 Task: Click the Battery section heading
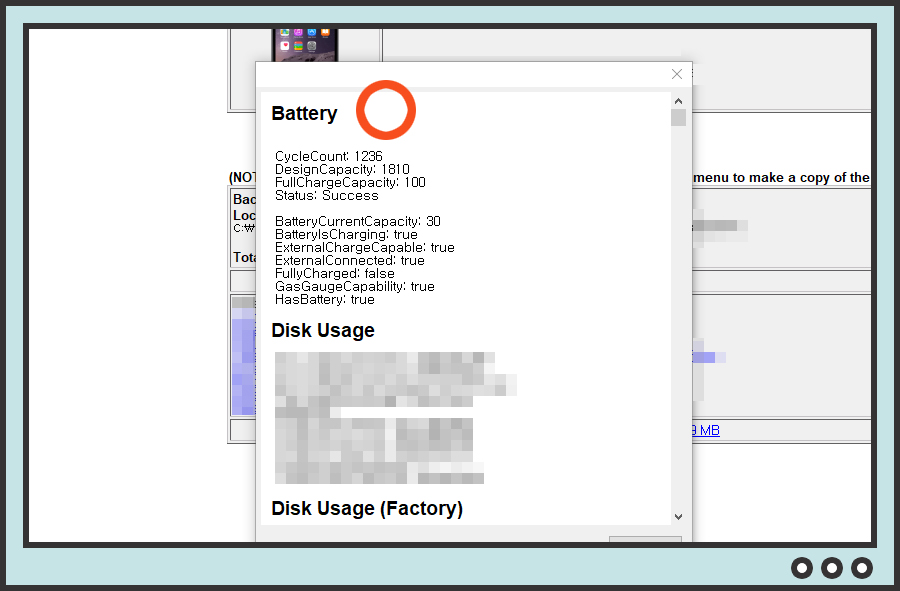tap(304, 114)
